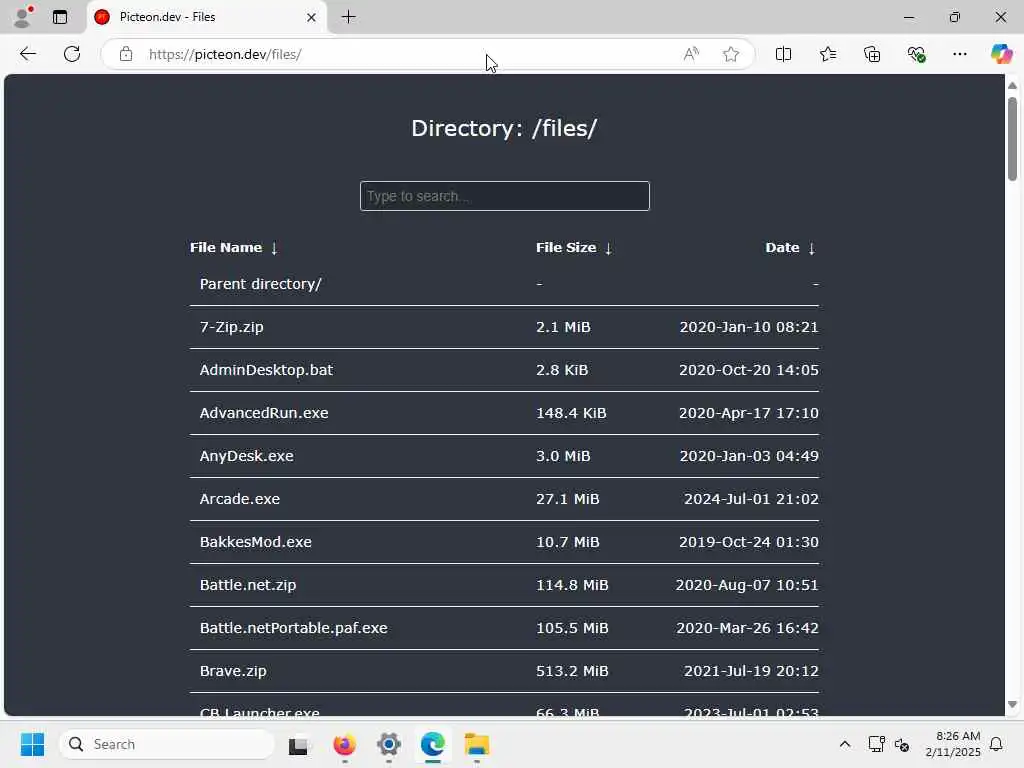Select the Picteon.dev - Files tab
Image resolution: width=1024 pixels, height=768 pixels.
pyautogui.click(x=206, y=17)
